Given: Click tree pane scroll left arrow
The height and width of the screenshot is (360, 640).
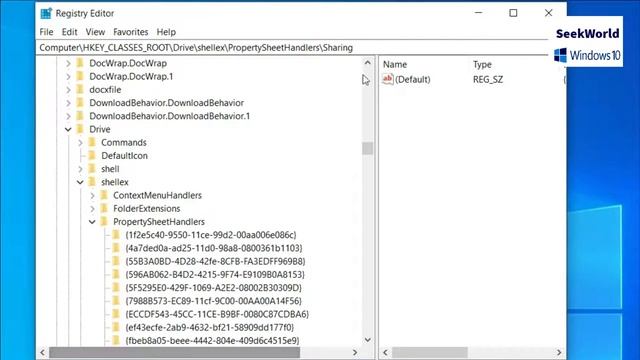Looking at the screenshot, I should 42,352.
